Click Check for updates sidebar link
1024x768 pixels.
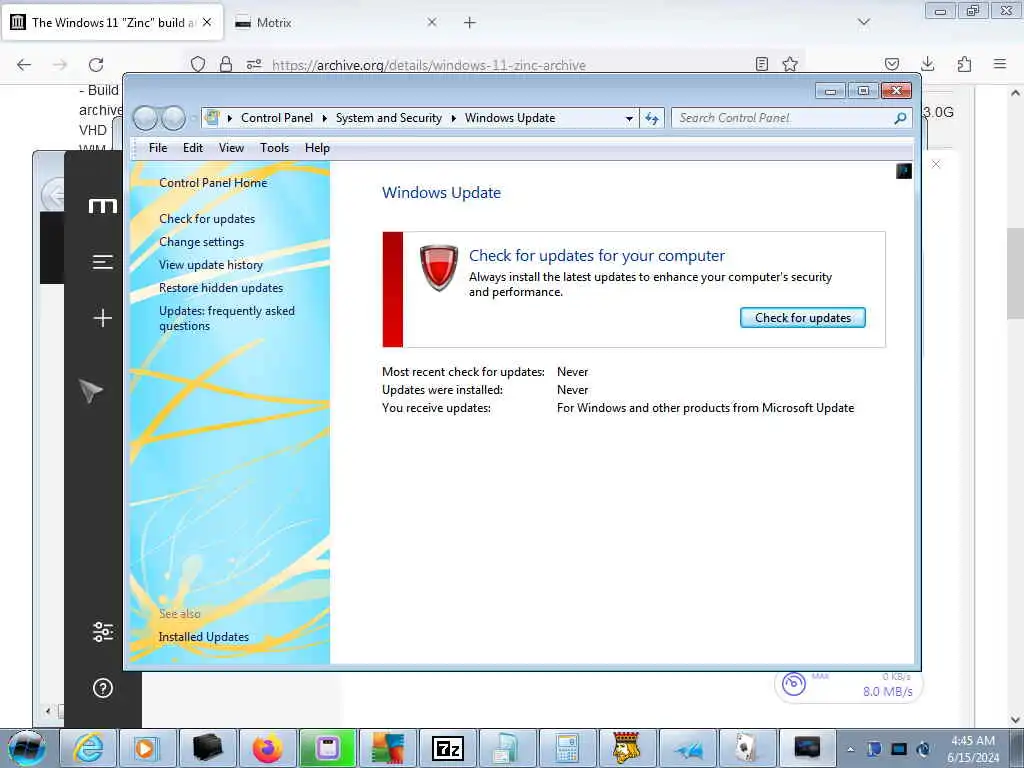[207, 219]
